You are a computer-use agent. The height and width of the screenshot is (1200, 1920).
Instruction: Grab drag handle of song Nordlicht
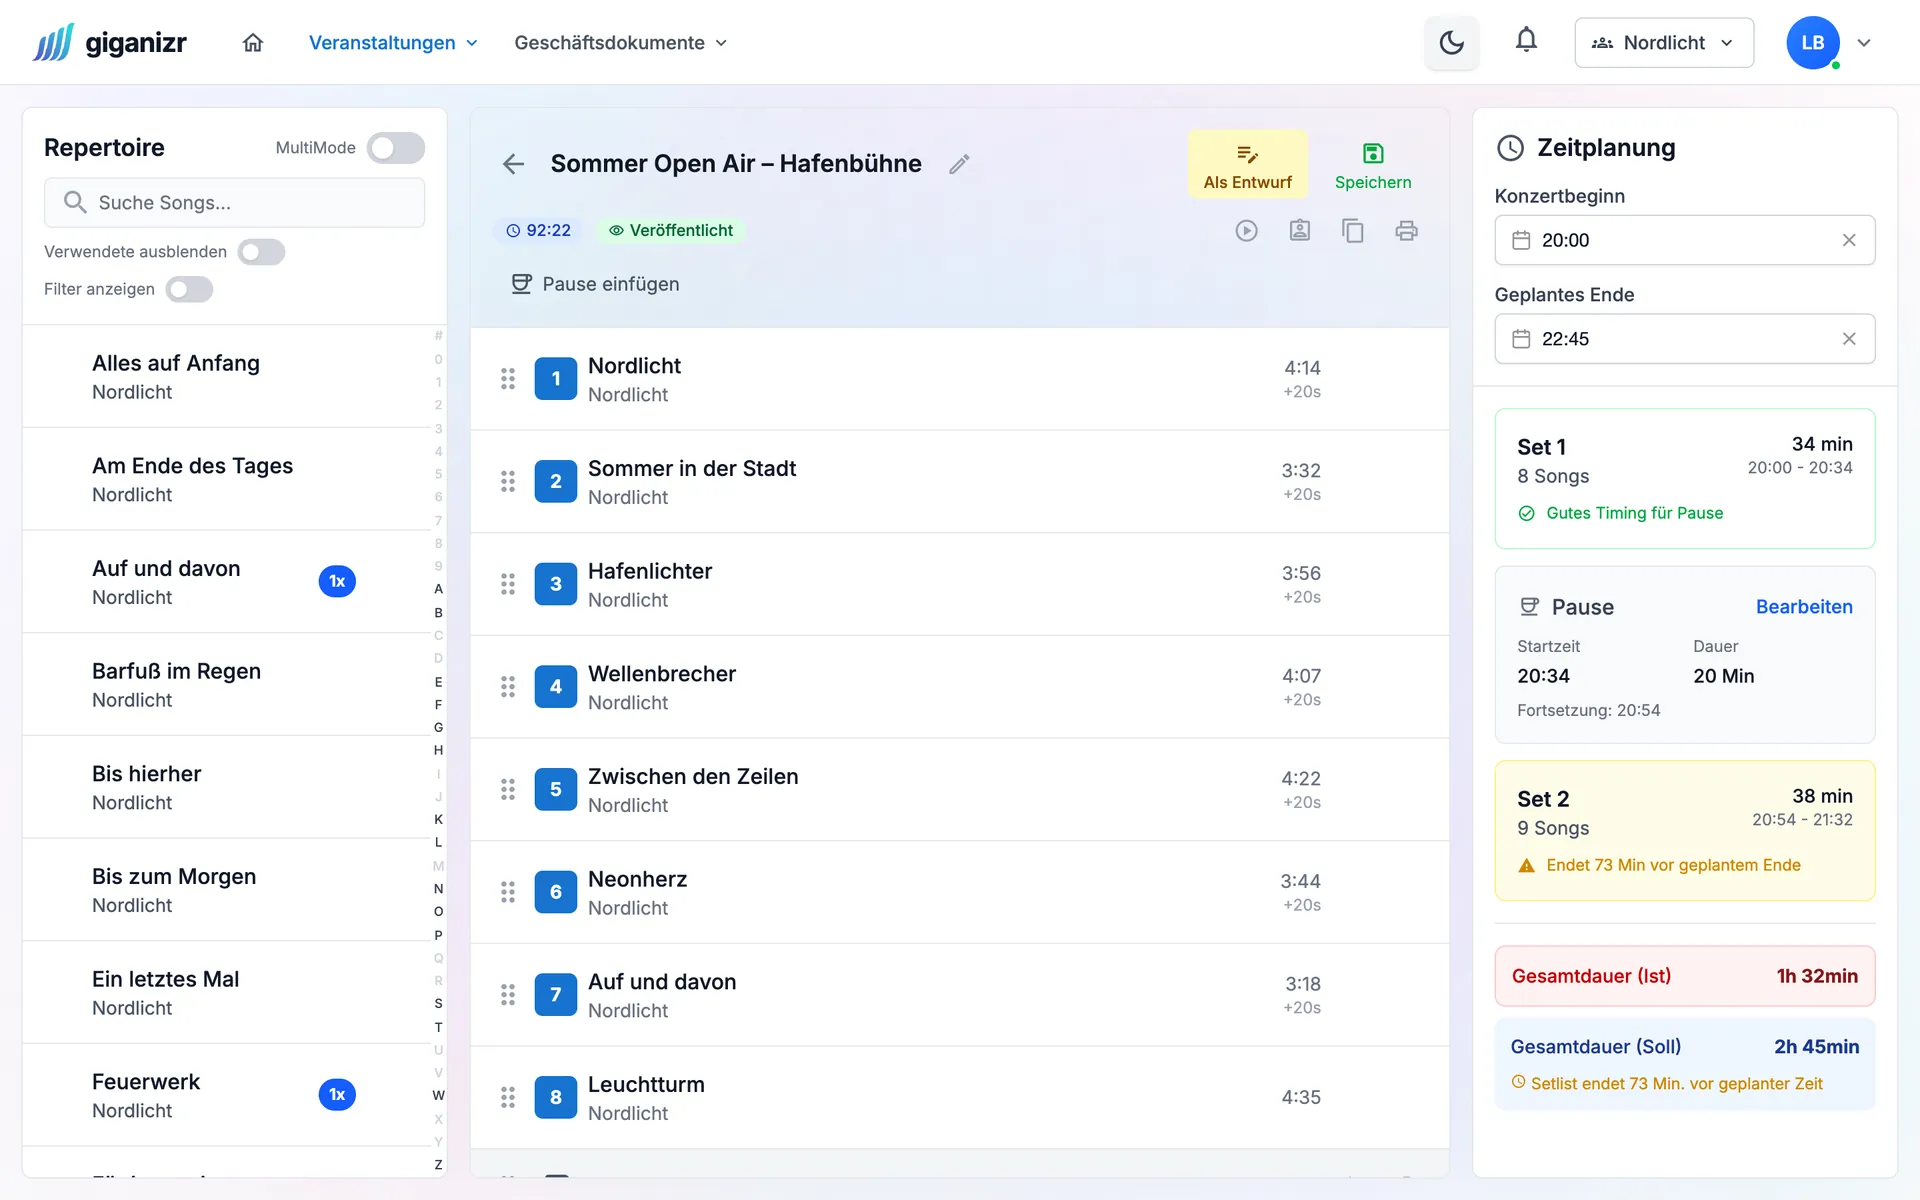pyautogui.click(x=508, y=379)
